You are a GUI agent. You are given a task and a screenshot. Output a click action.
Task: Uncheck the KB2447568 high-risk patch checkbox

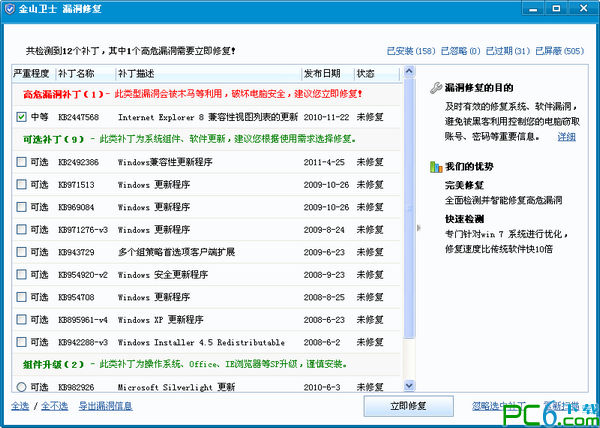pos(22,117)
